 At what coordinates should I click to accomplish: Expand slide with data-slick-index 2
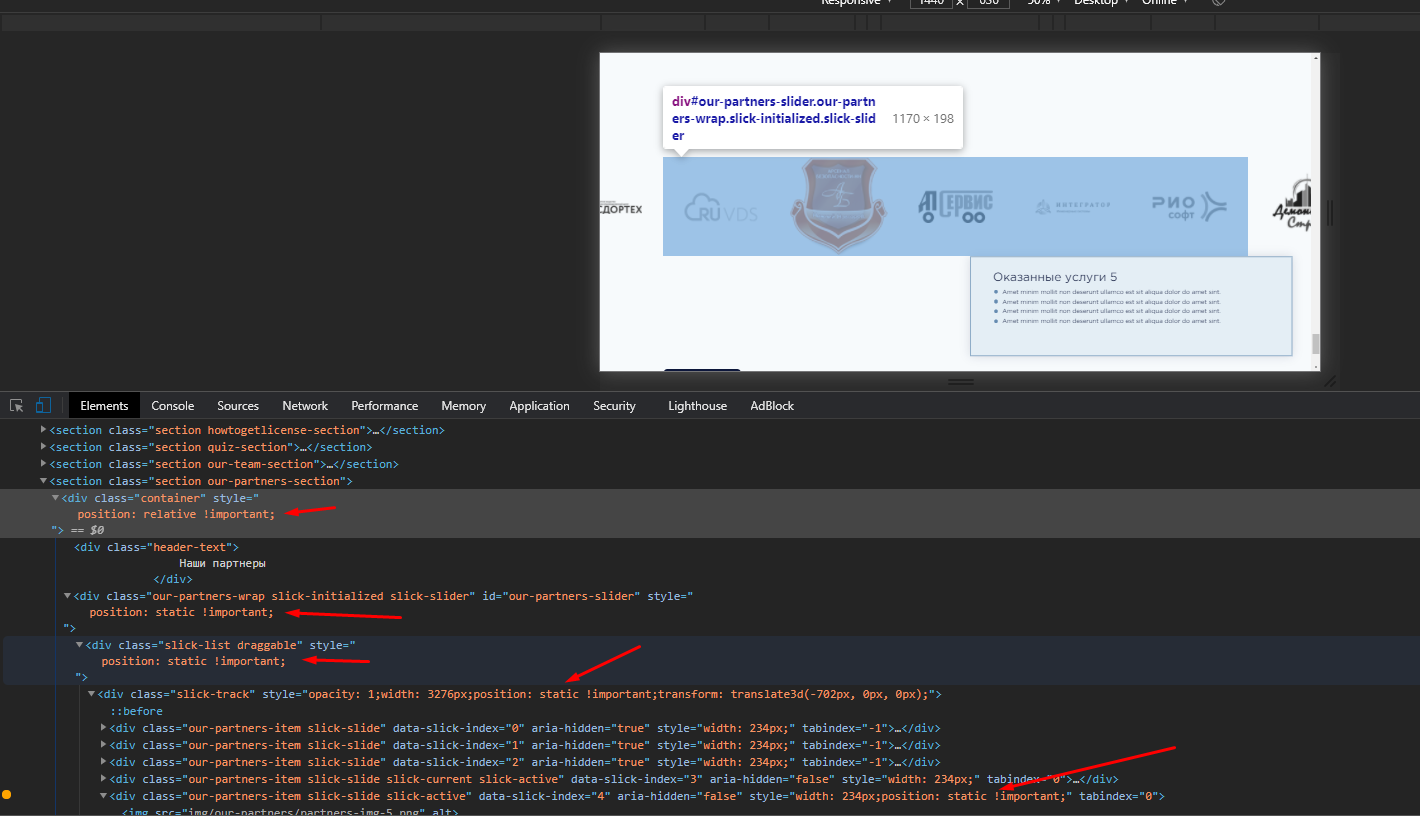(103, 762)
